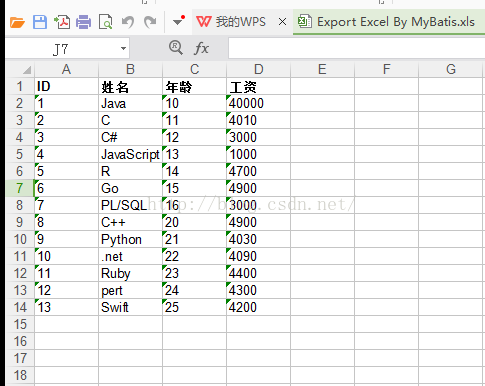
Task: Click the 工资 header cell
Action: 258,86
